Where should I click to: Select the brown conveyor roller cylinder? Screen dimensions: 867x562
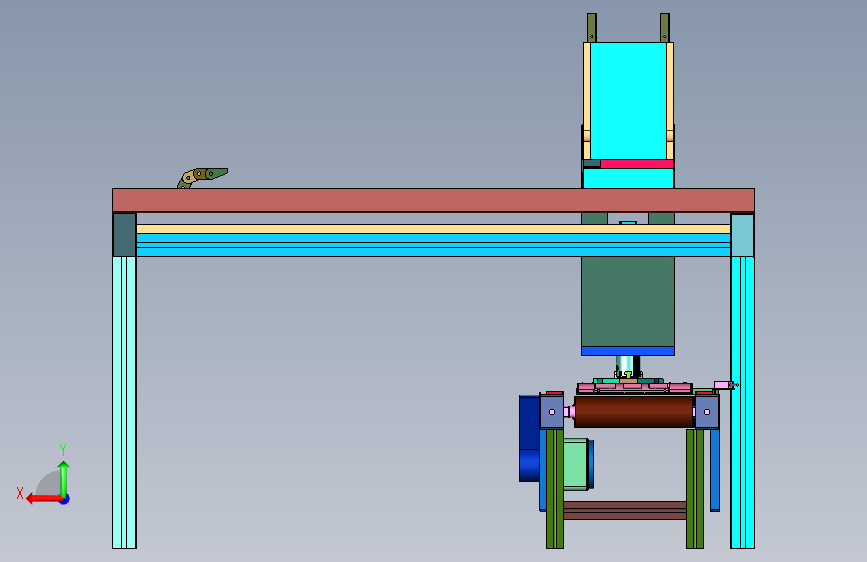[x=634, y=412]
